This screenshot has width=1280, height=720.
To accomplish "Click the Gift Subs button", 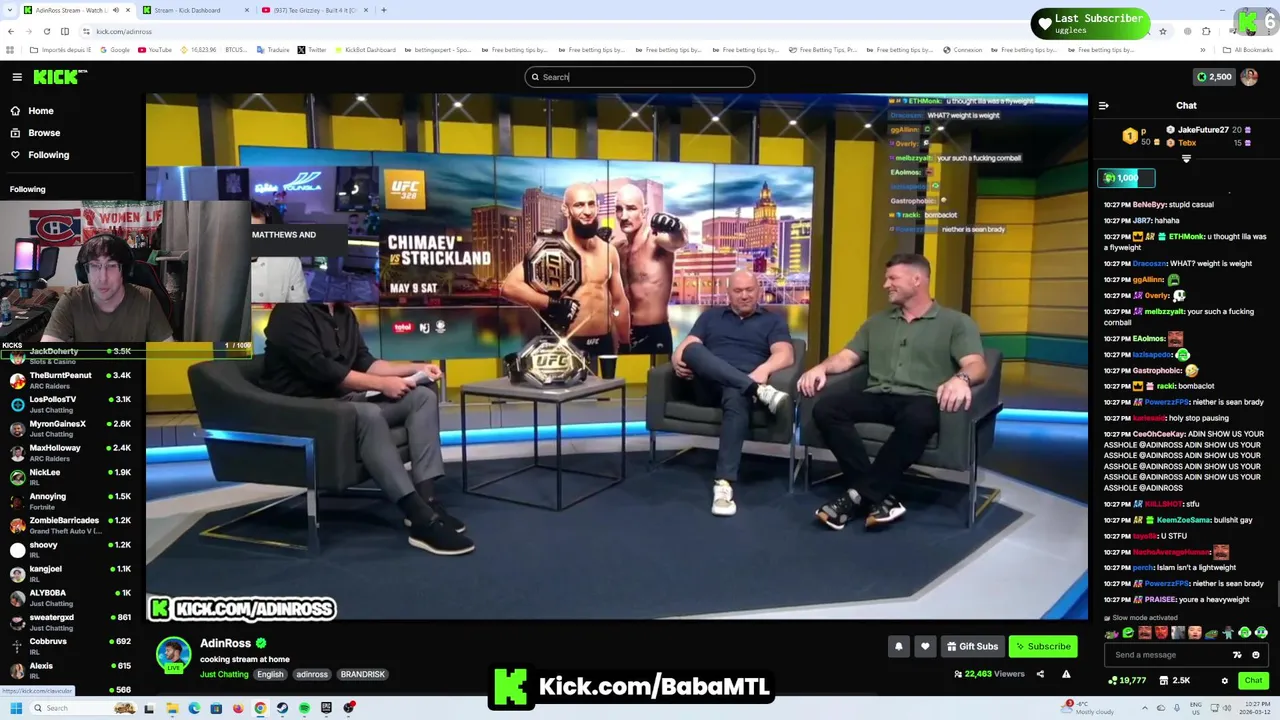I will pyautogui.click(x=972, y=646).
